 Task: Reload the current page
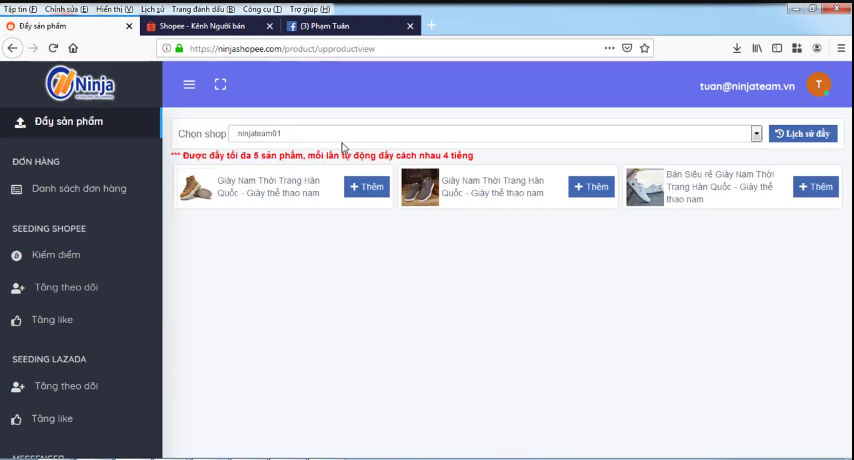(53, 48)
